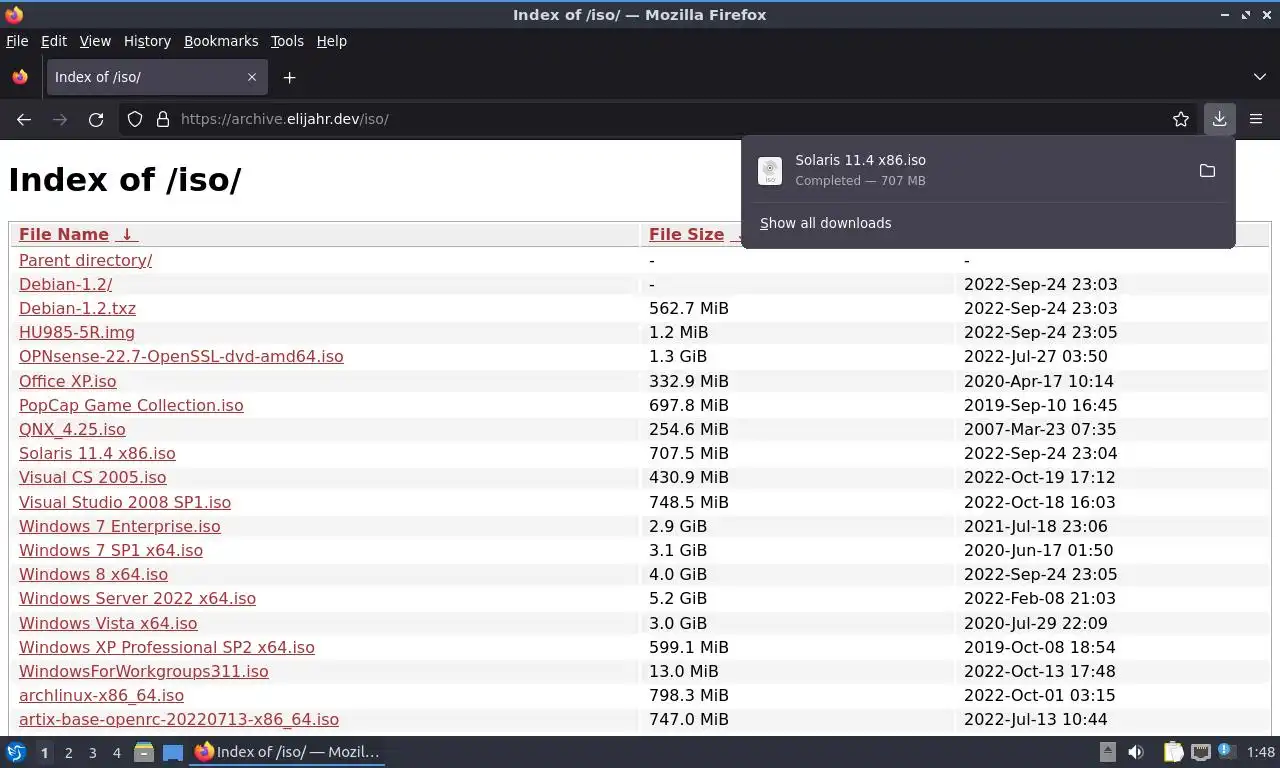Focus the URL address bar

click(x=660, y=119)
